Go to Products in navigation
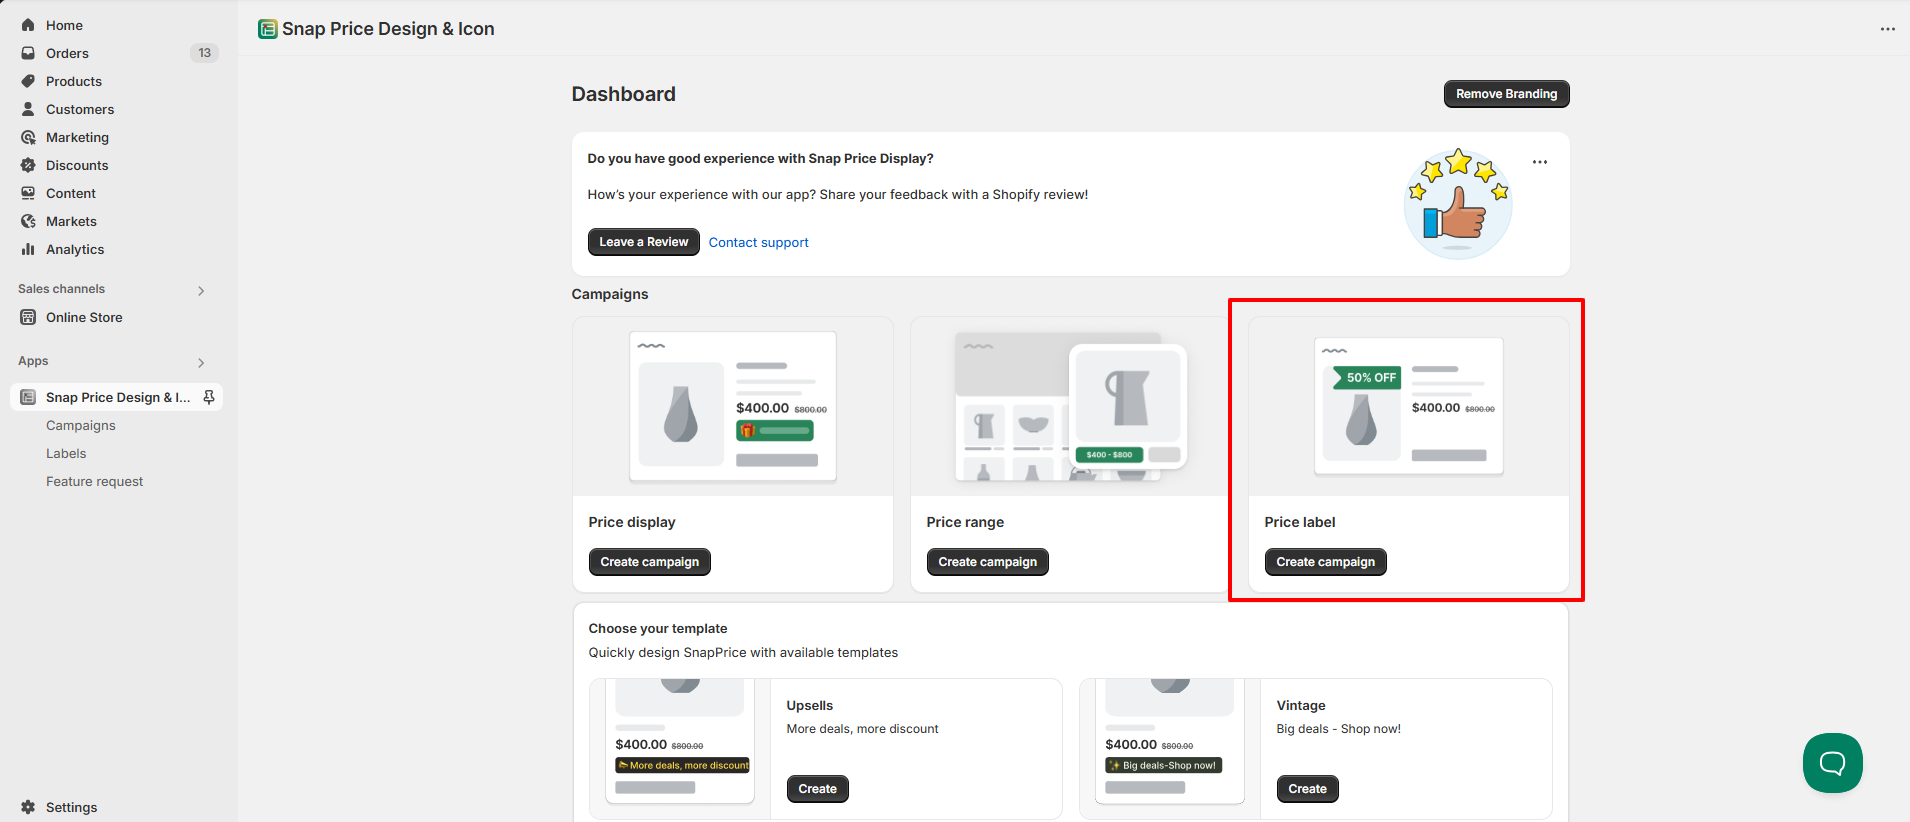Screen dimensions: 1910x822 point(74,81)
